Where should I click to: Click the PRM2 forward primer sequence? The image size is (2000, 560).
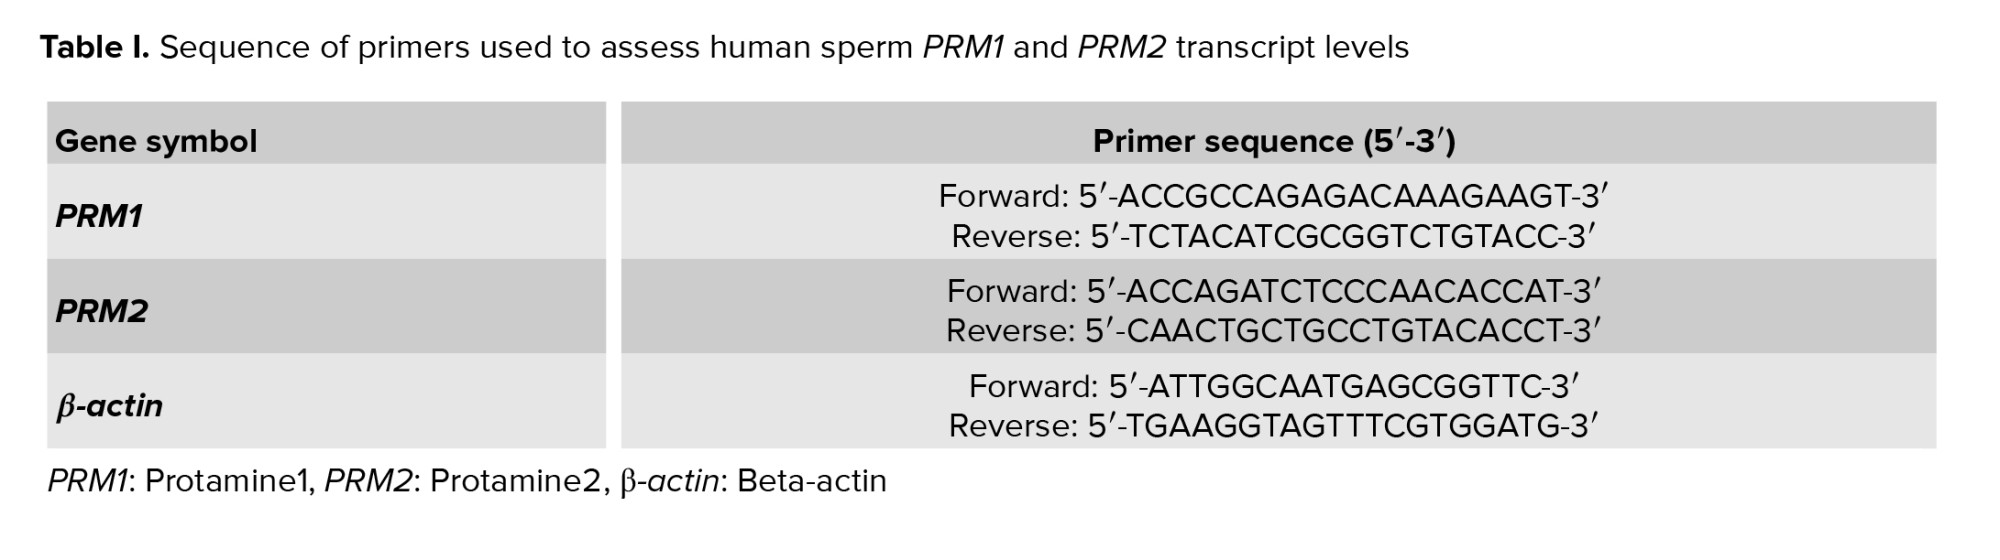(x=1342, y=291)
